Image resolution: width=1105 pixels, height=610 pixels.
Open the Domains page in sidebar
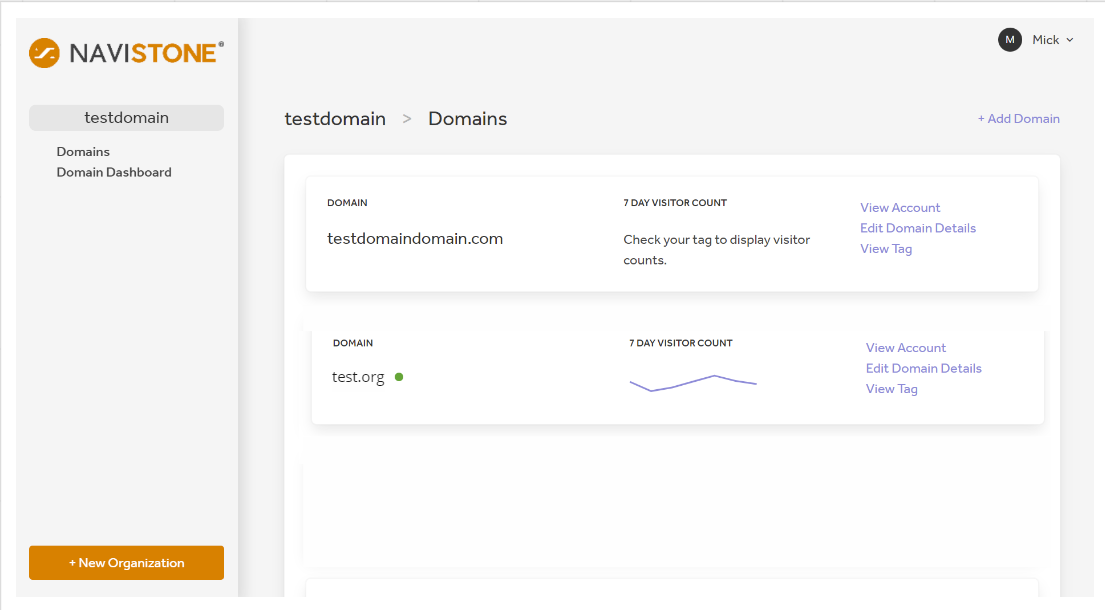[83, 152]
